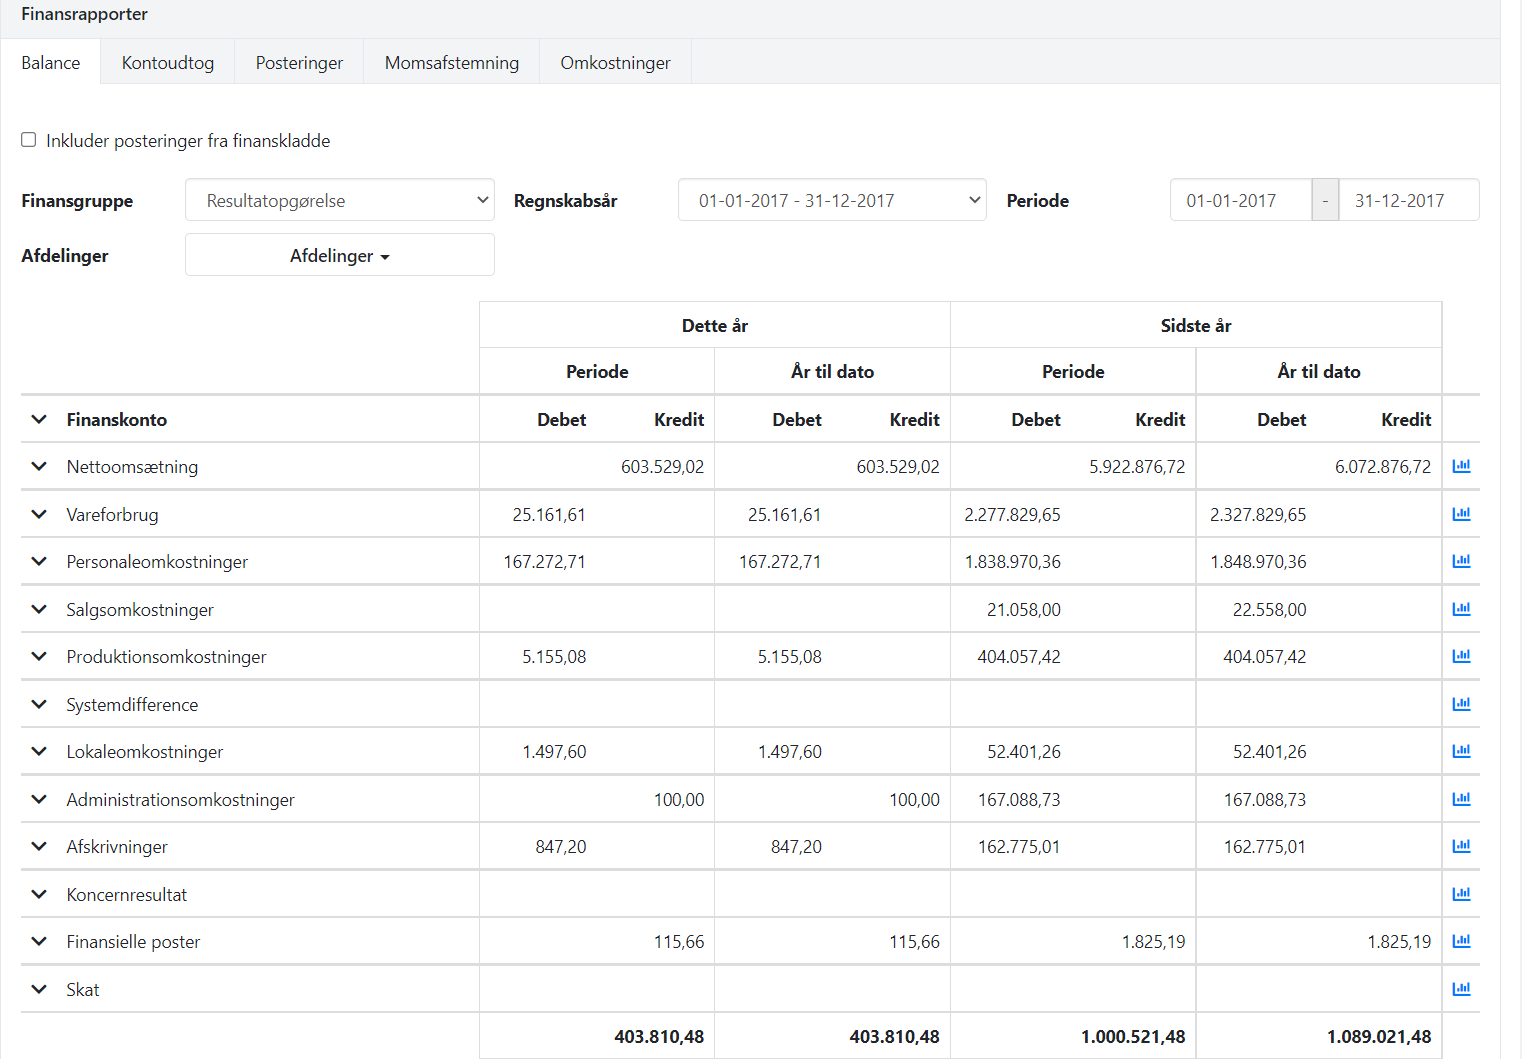The height and width of the screenshot is (1059, 1522).
Task: Open the Finansgruppe dropdown
Action: (339, 200)
